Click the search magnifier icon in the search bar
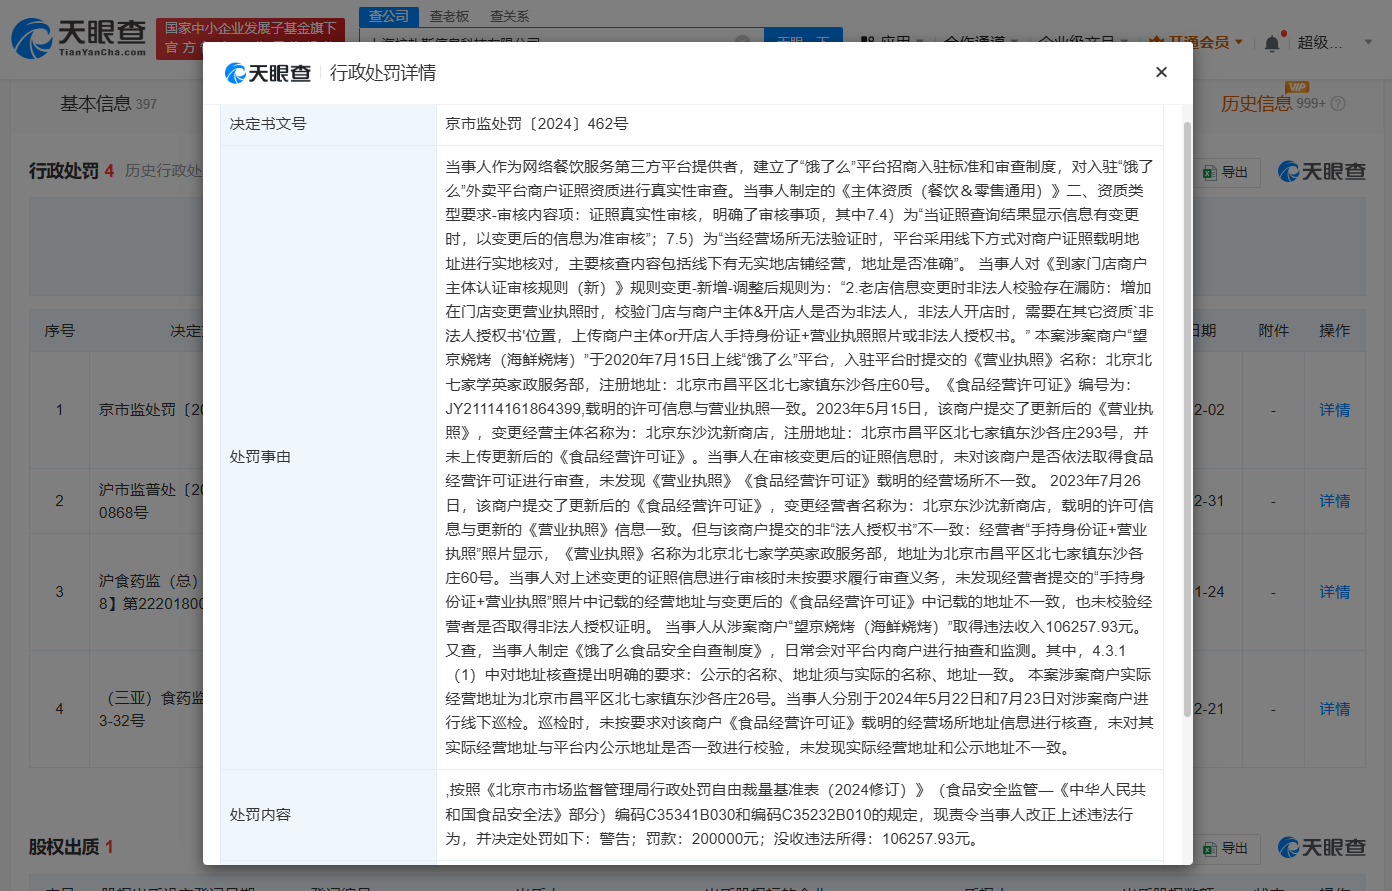 740,42
